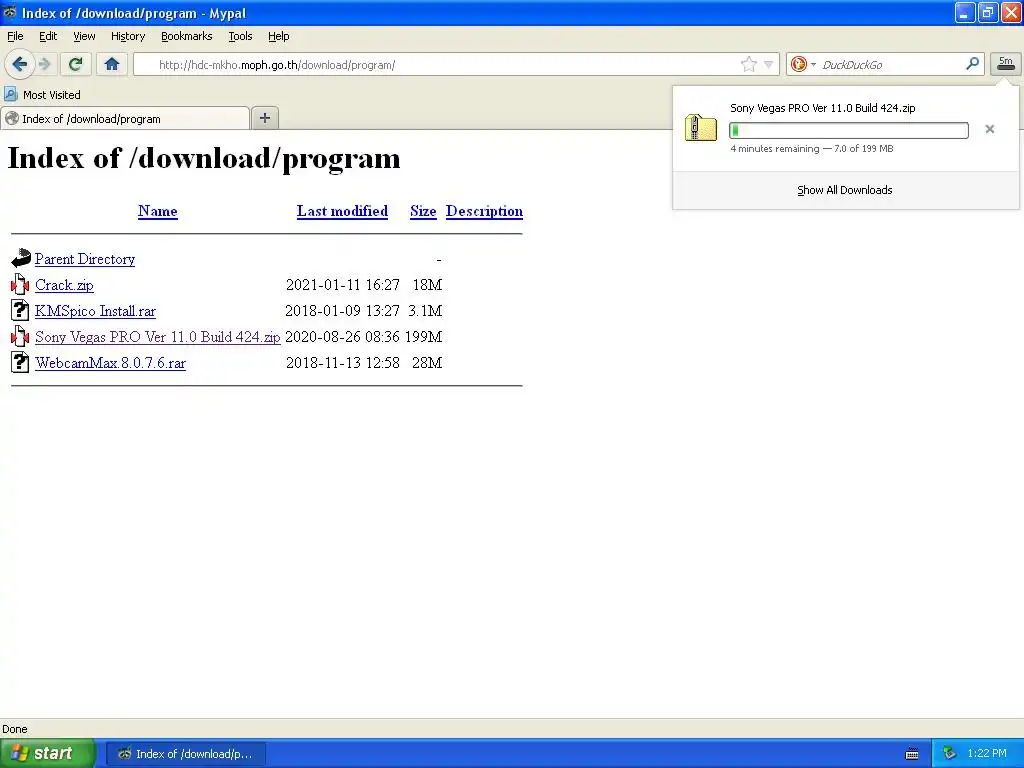Open the Windows start menu

(x=47, y=754)
